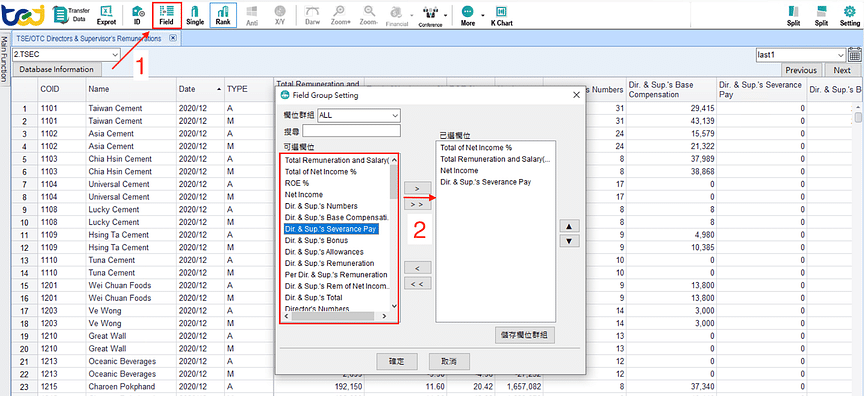Click the COID column header
864x396 pixels.
click(x=62, y=89)
